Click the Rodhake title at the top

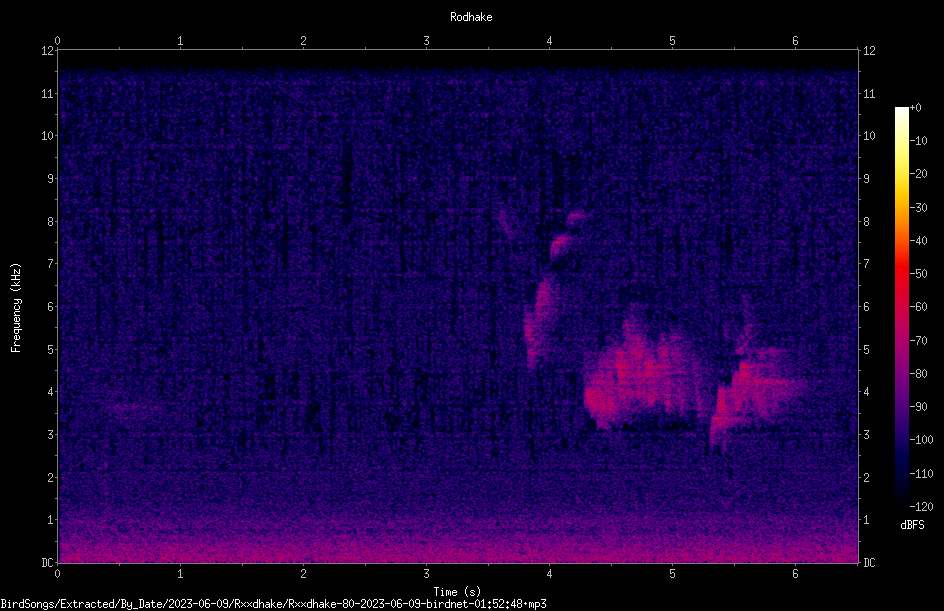(x=471, y=17)
